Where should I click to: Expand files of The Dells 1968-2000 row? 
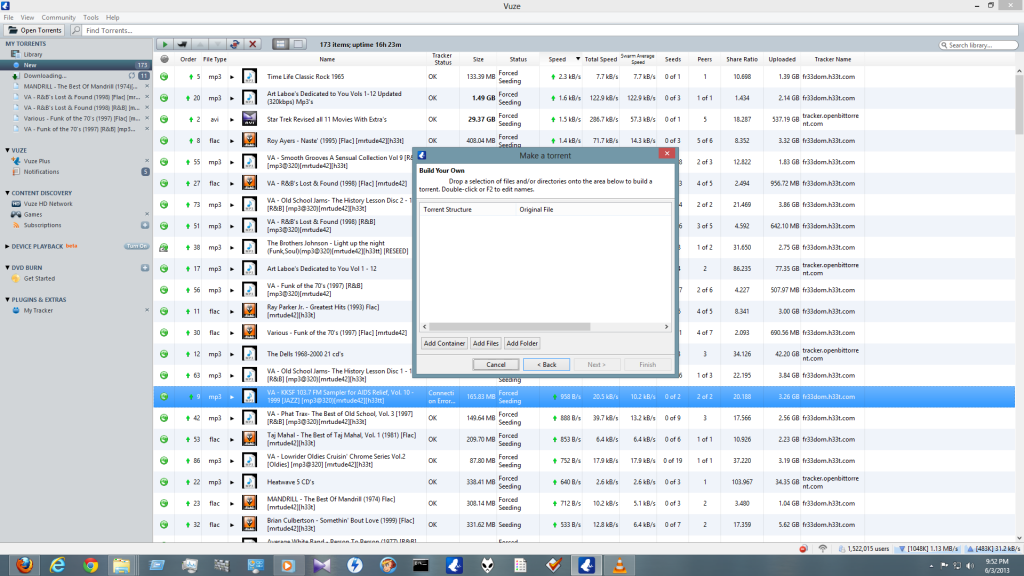pos(232,354)
